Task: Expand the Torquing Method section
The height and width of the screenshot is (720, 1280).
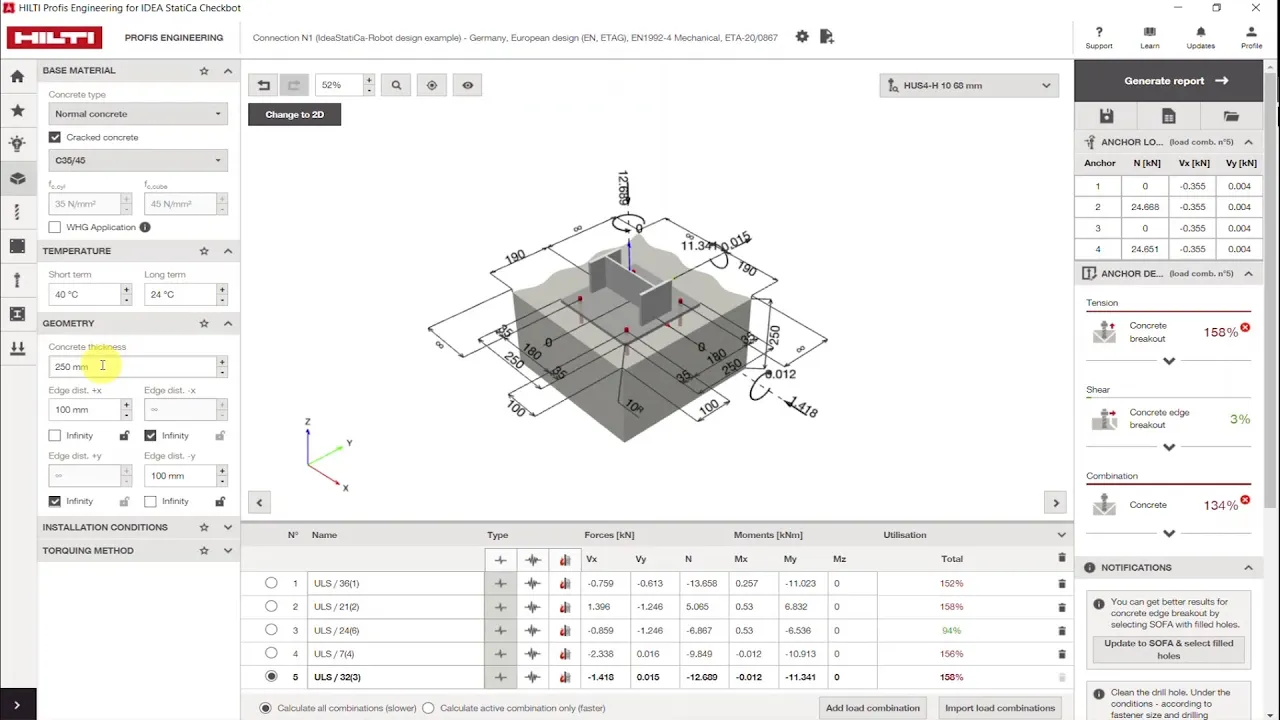Action: [138, 550]
